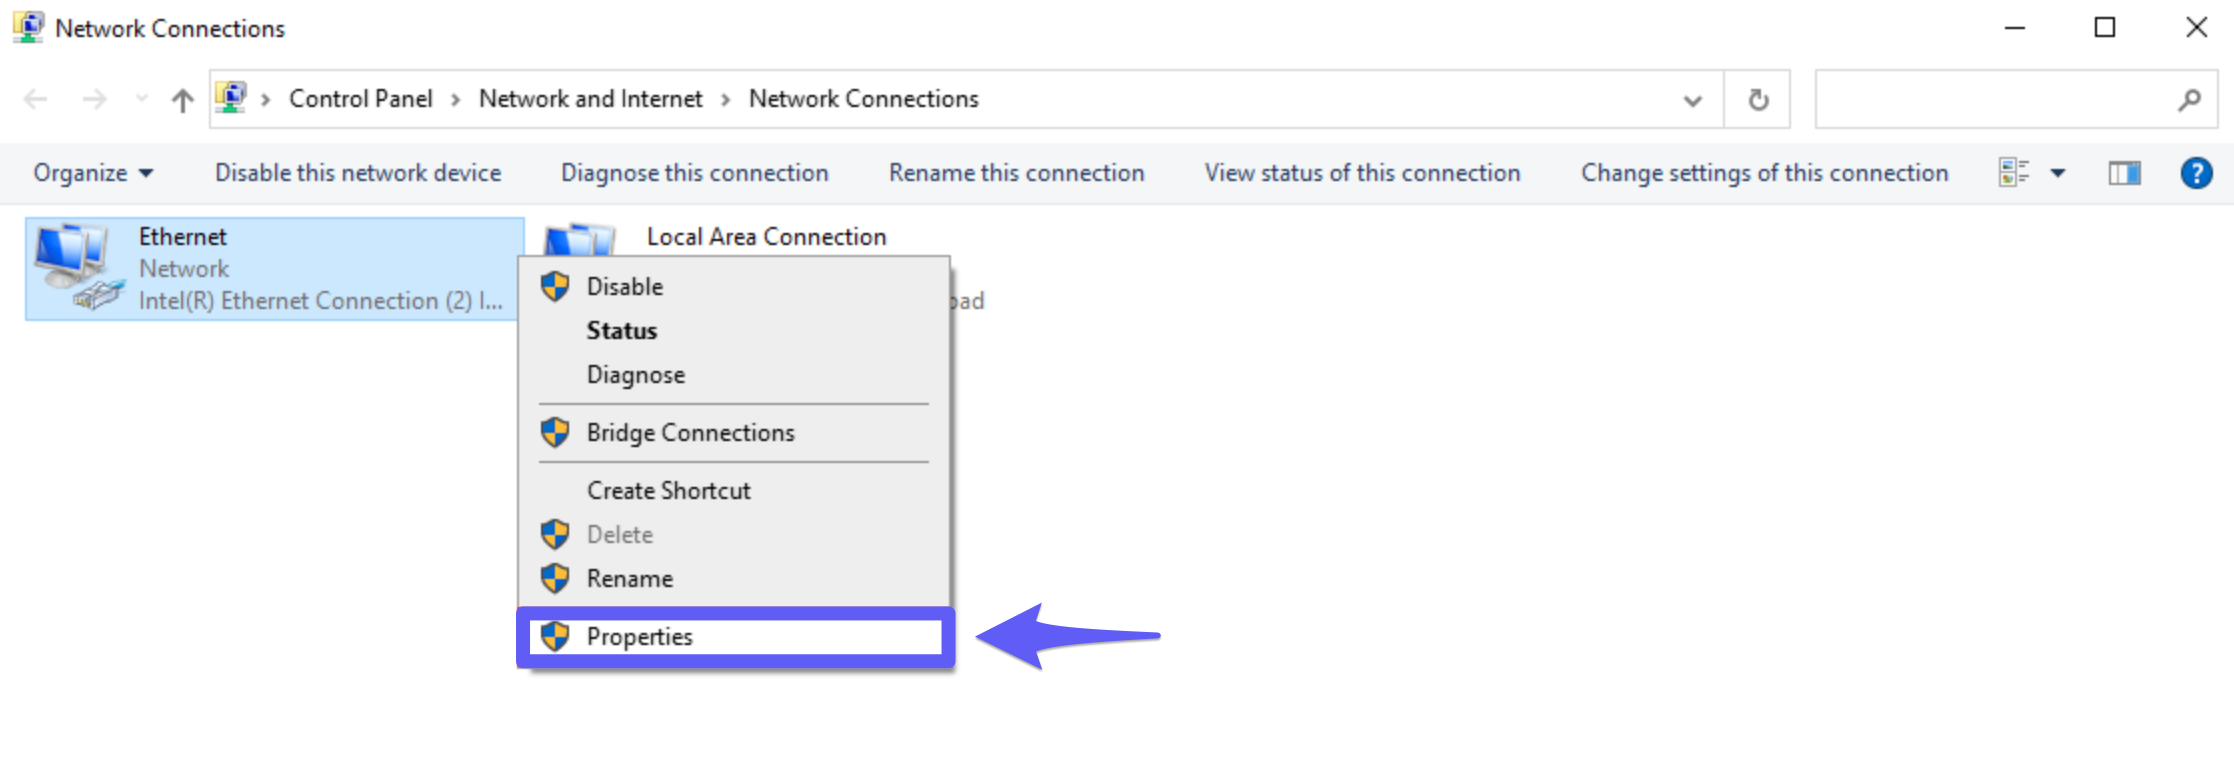Screen dimensions: 2234x766
Task: Select Disable in the context menu
Action: tap(624, 287)
